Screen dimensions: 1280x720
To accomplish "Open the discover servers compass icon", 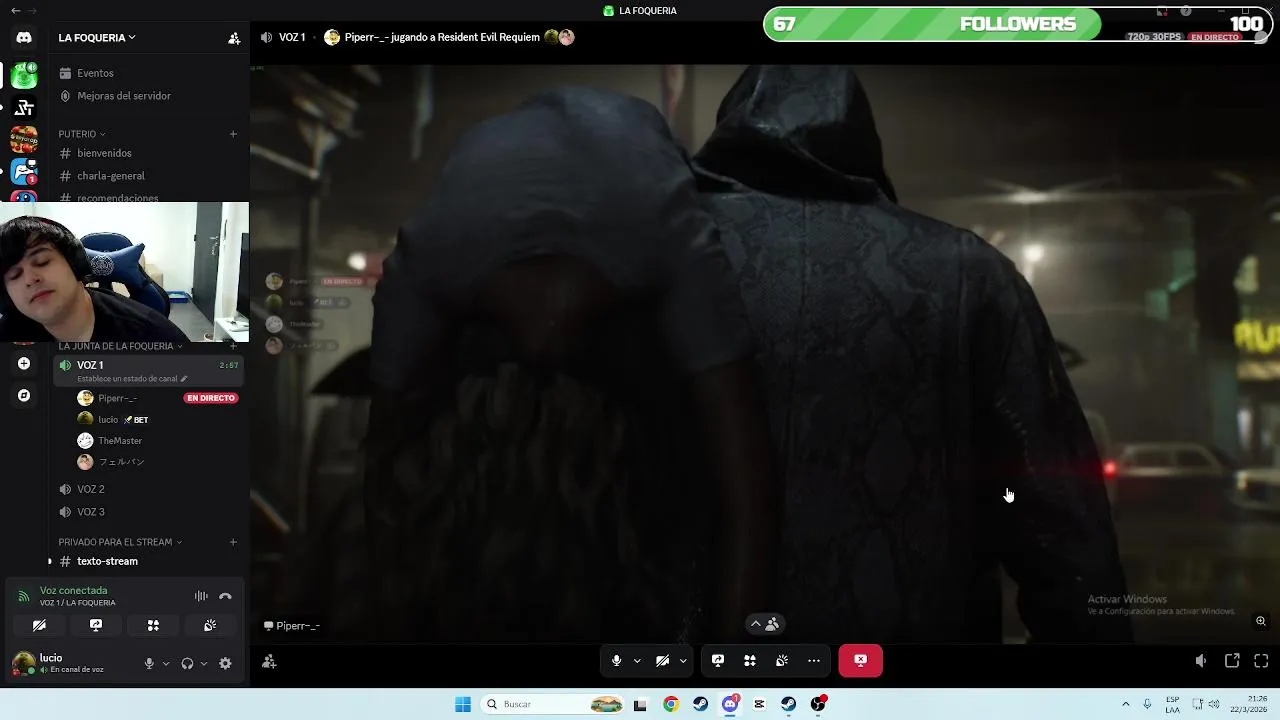I will click(x=24, y=396).
